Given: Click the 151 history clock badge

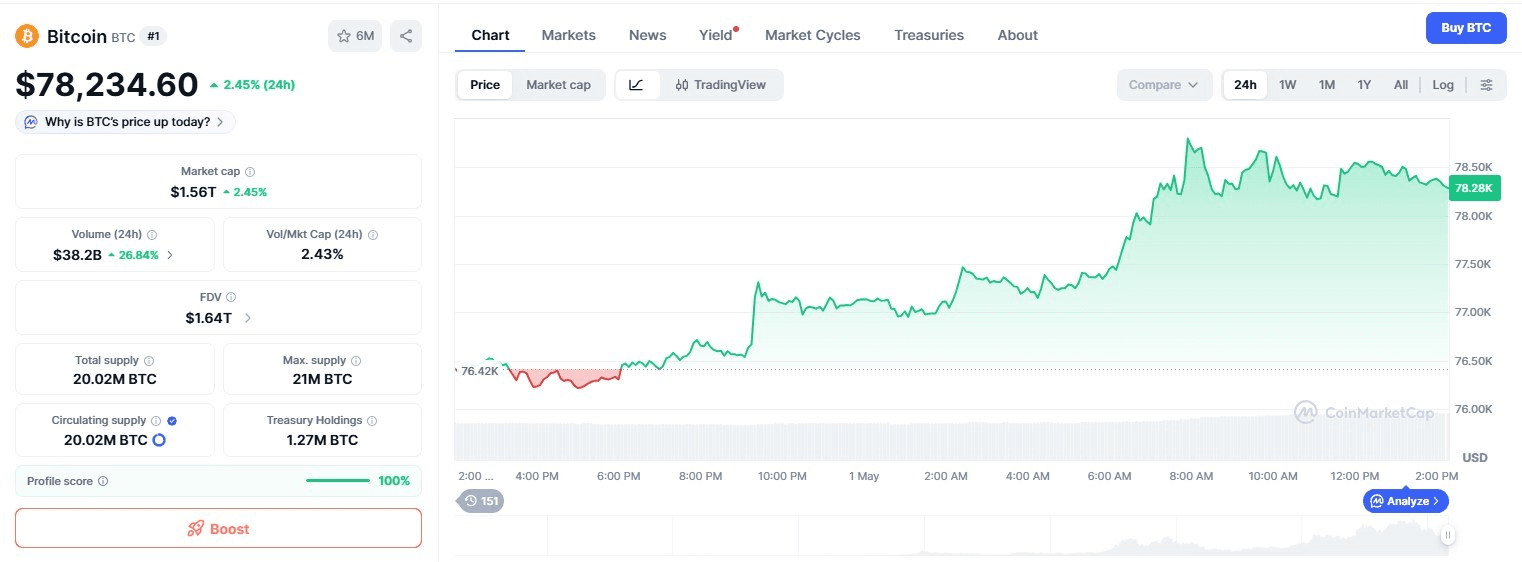Looking at the screenshot, I should (481, 501).
